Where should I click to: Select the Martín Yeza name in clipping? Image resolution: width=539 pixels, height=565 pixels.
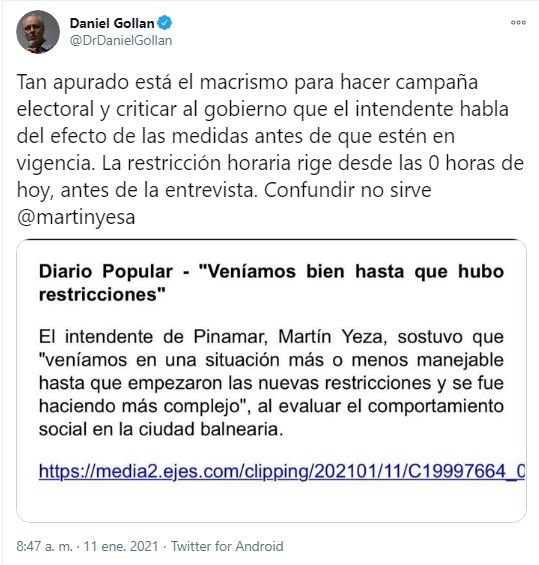[x=333, y=337]
